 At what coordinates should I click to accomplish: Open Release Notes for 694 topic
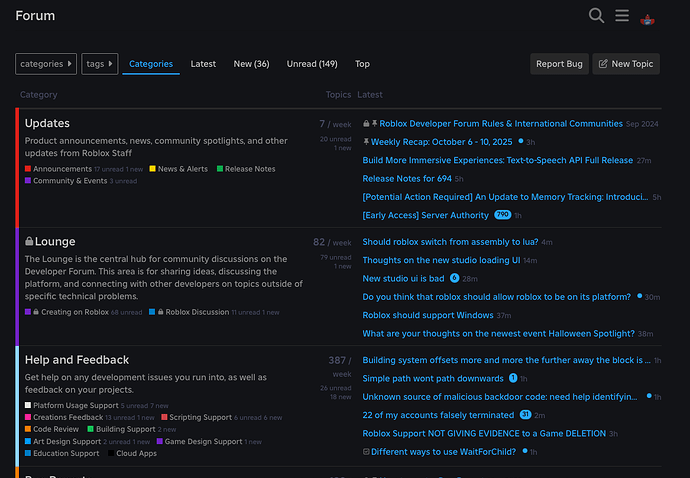(407, 178)
